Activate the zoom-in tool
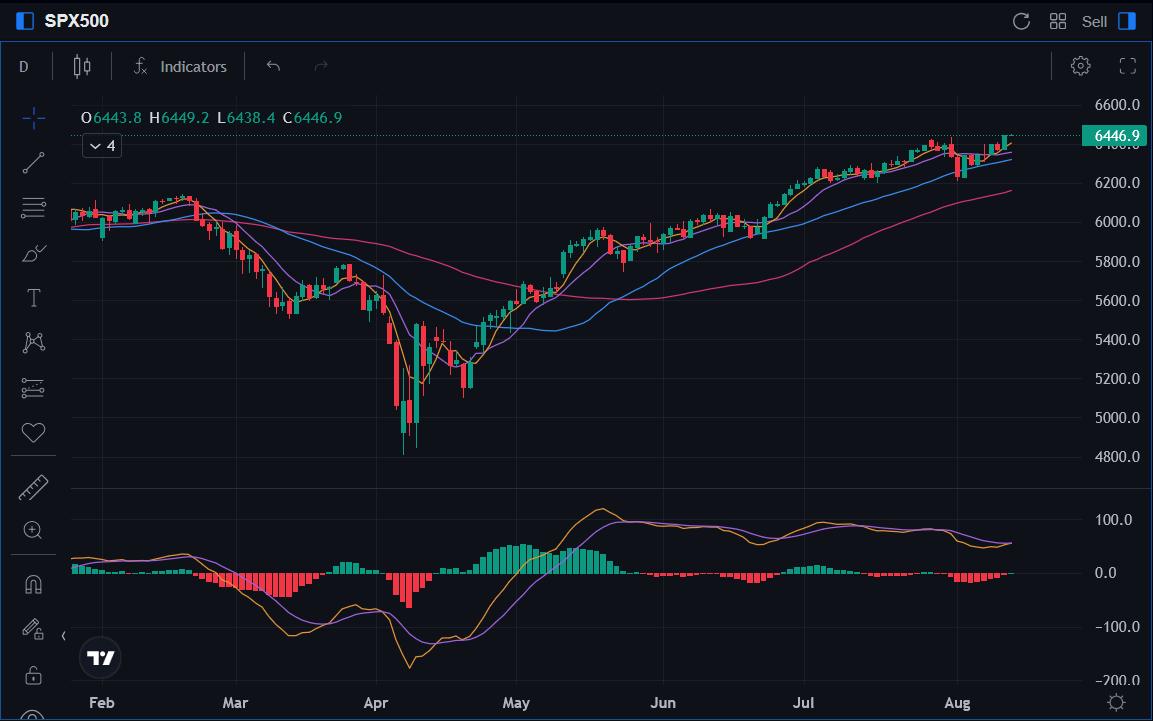Viewport: 1153px width, 721px height. pyautogui.click(x=33, y=531)
